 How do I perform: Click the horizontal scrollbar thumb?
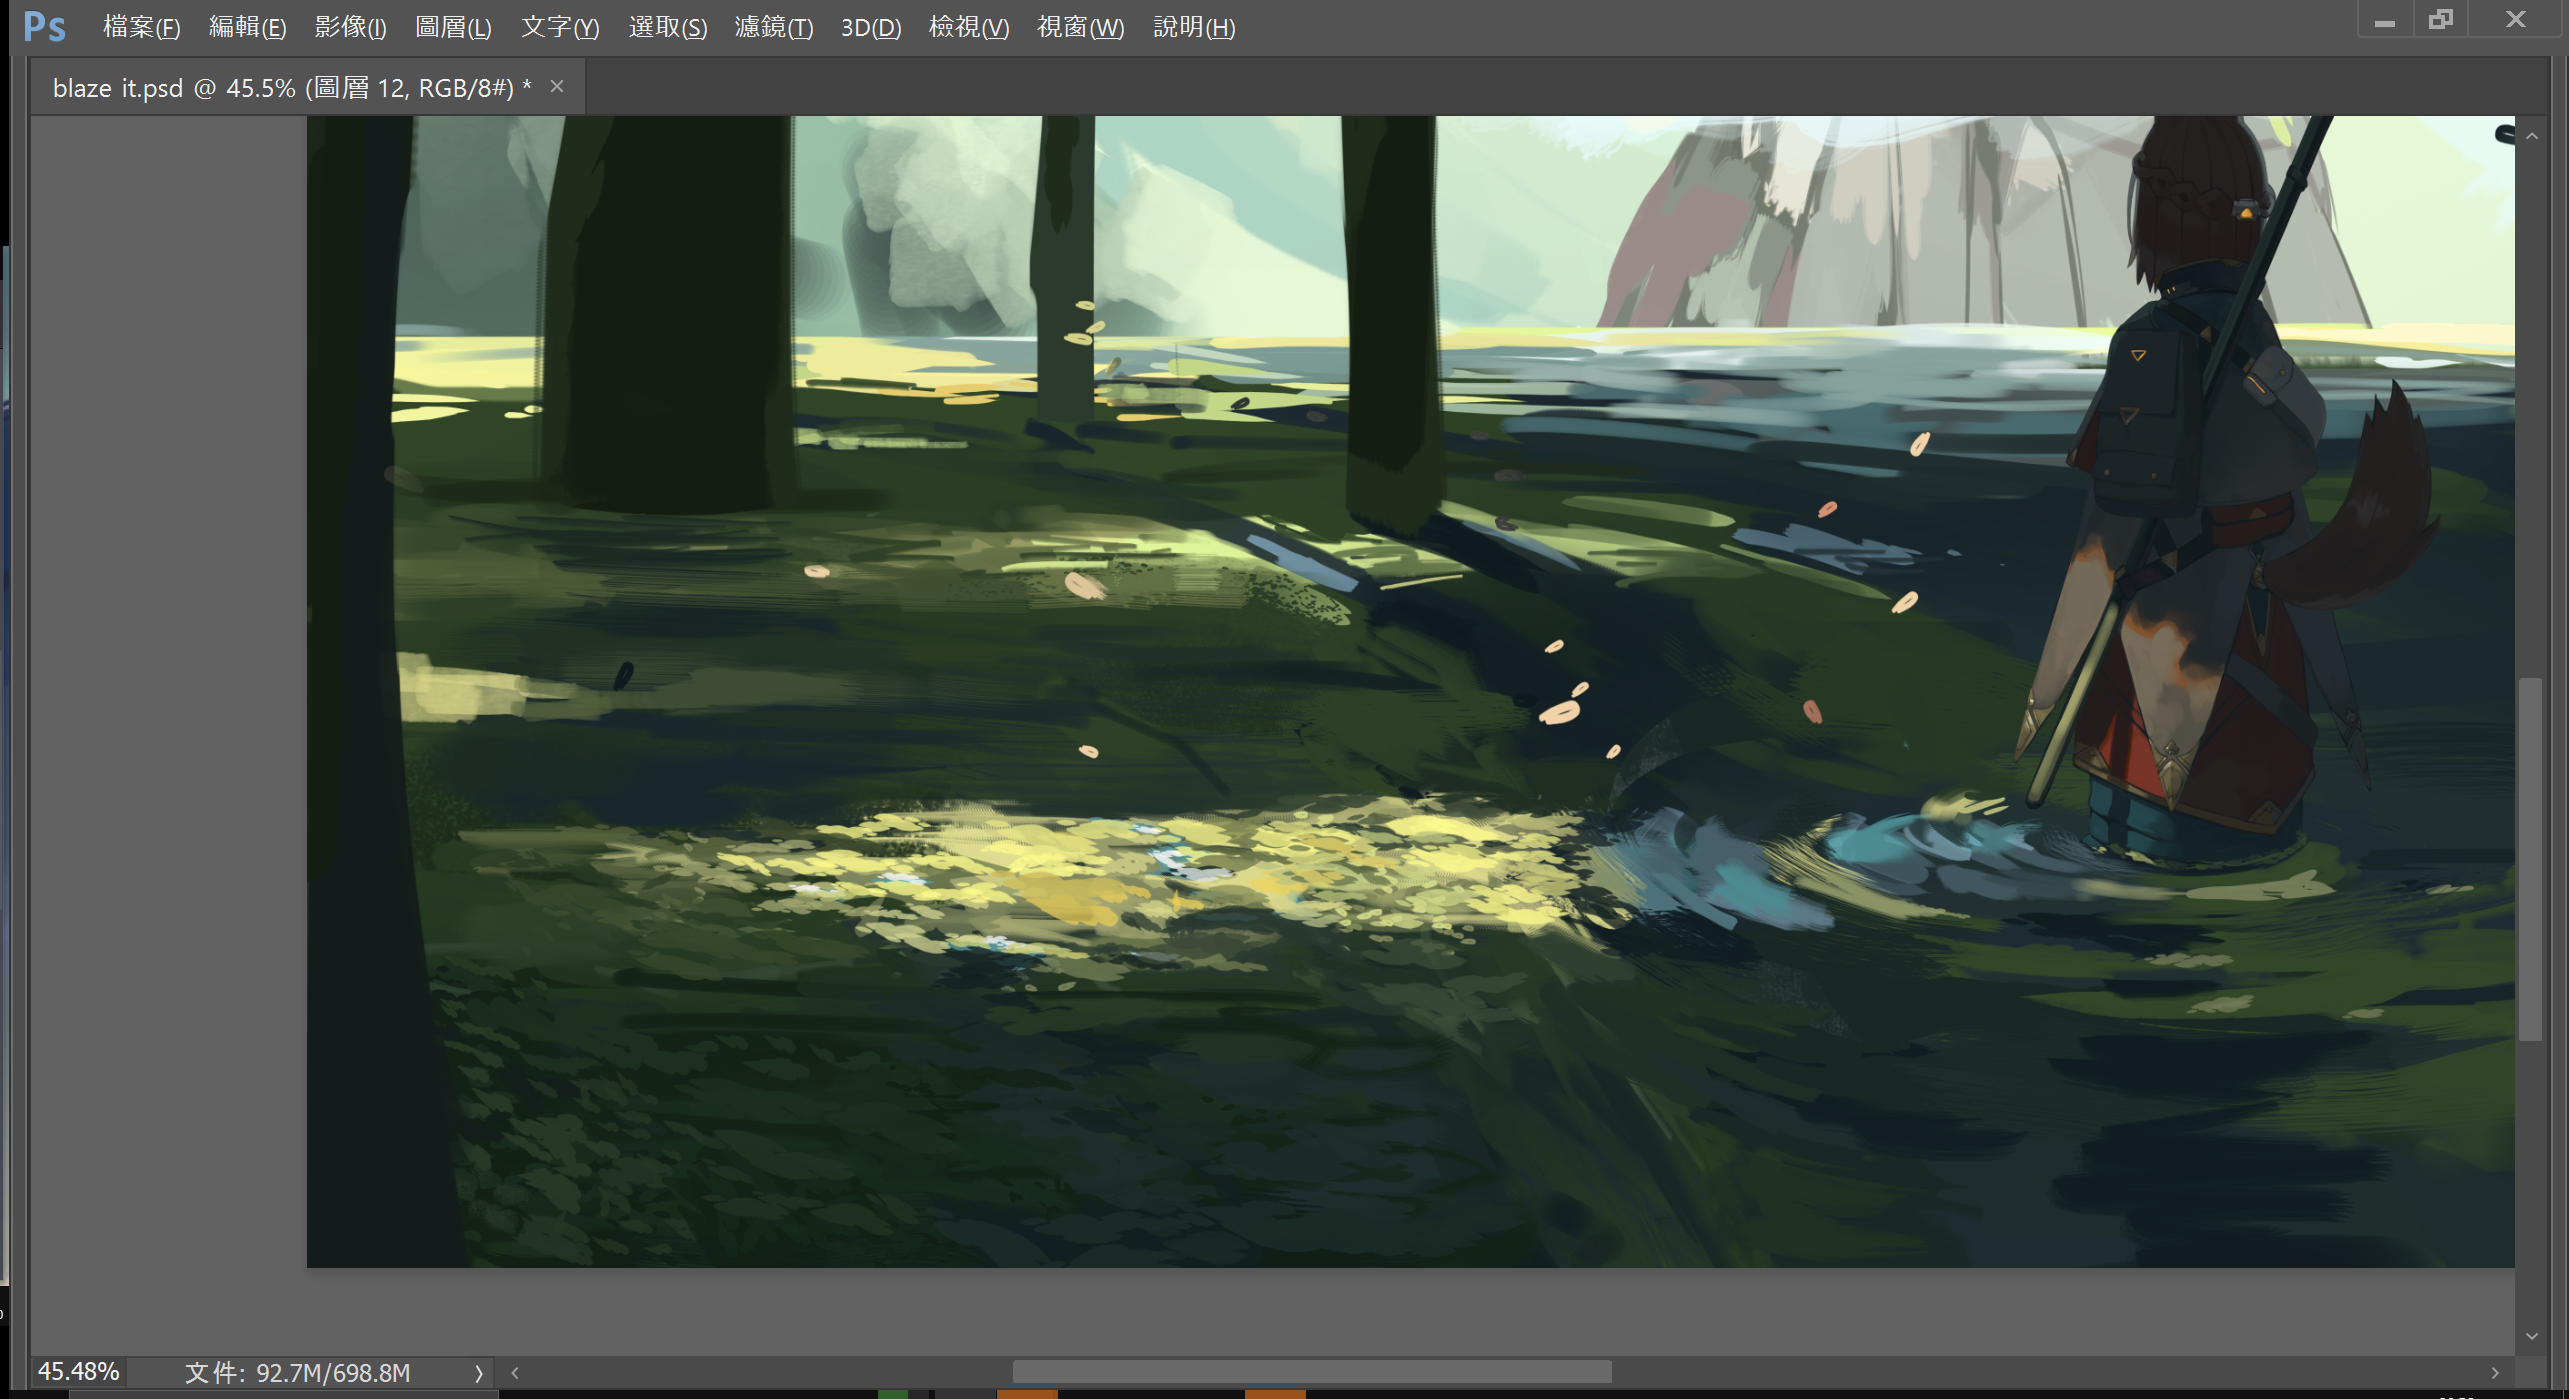[1312, 1372]
